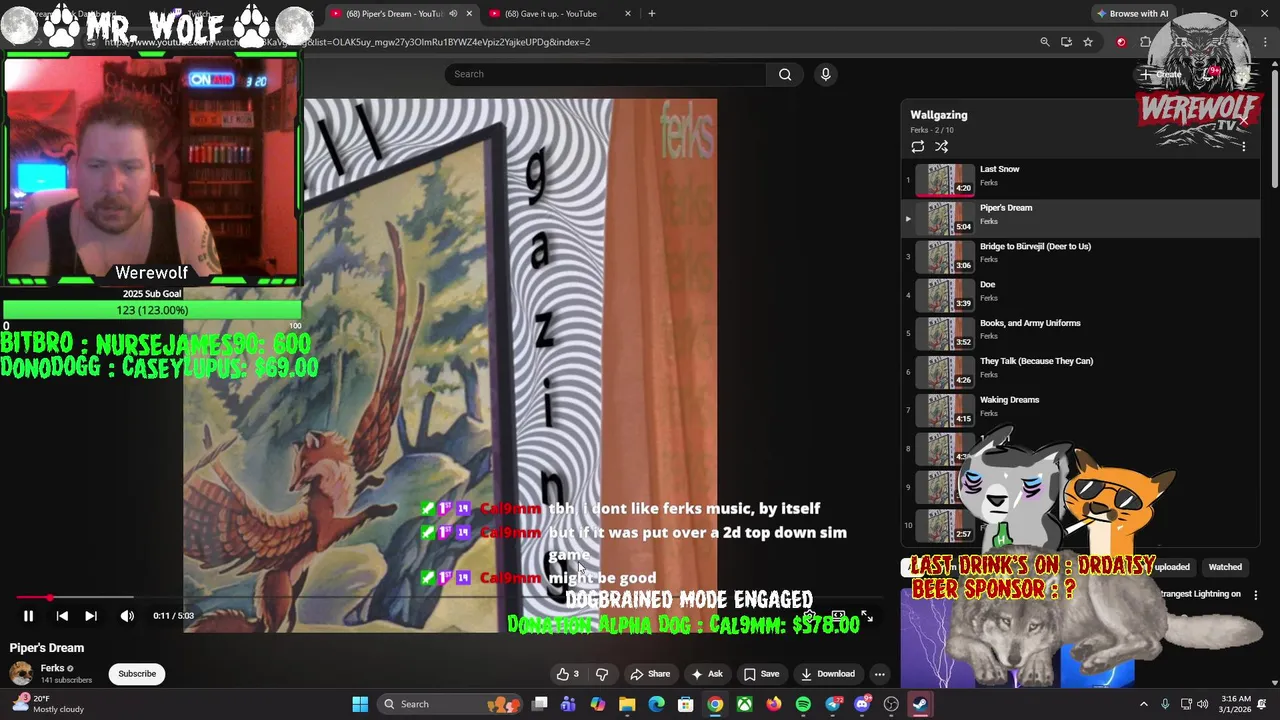Image resolution: width=1280 pixels, height=720 pixels.
Task: Open the Ferks channel avatar
Action: 21,673
